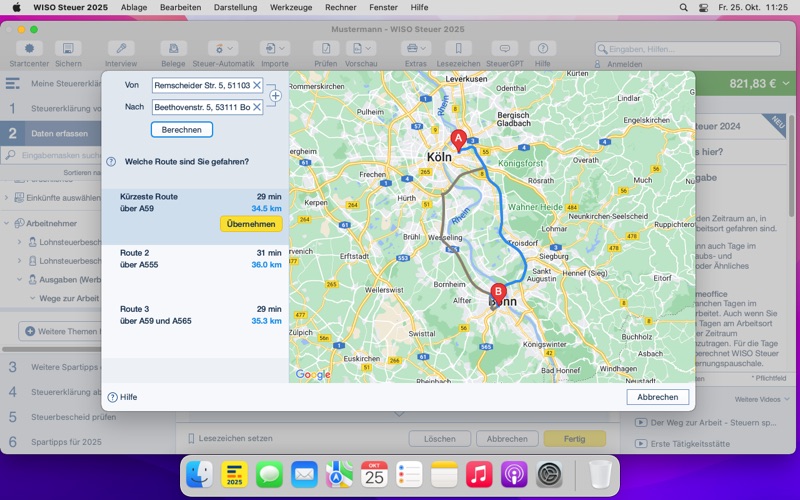Select Route 2 über A555
800x500 pixels.
click(195, 273)
